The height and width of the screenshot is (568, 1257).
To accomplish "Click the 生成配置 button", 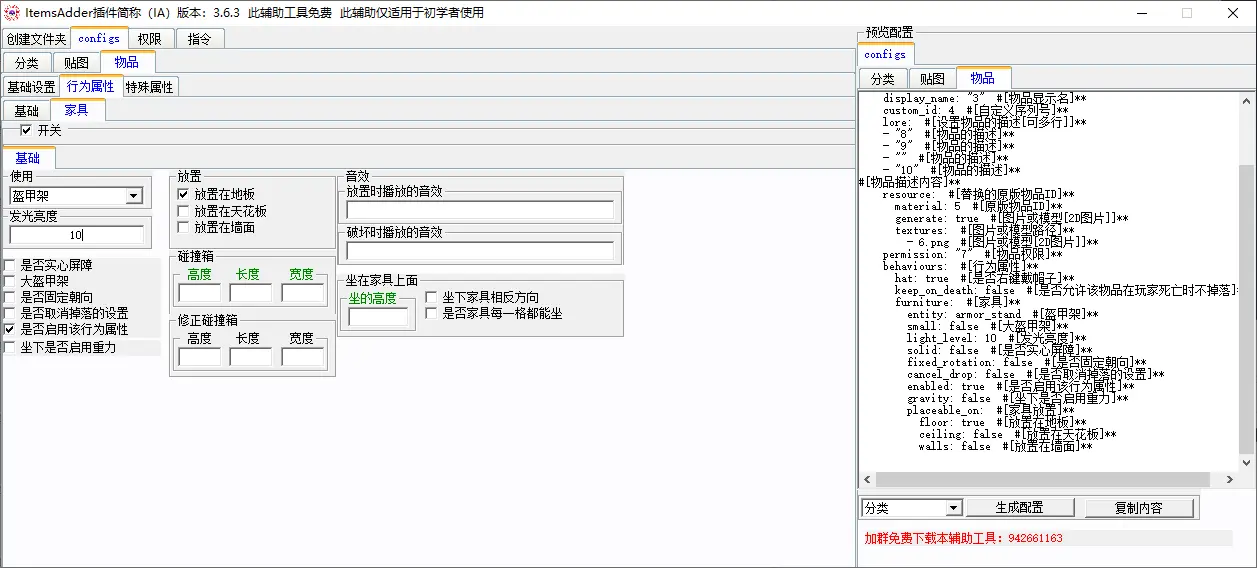I will click(x=1020, y=508).
